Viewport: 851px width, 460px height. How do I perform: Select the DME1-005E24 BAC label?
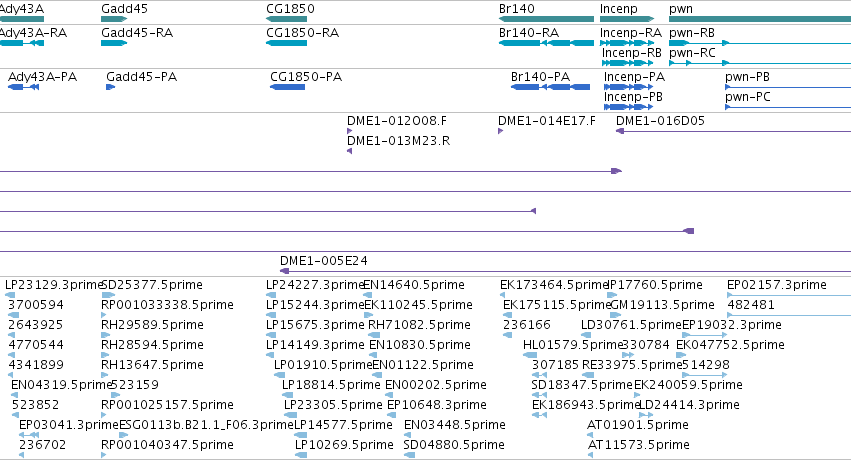coord(323,261)
